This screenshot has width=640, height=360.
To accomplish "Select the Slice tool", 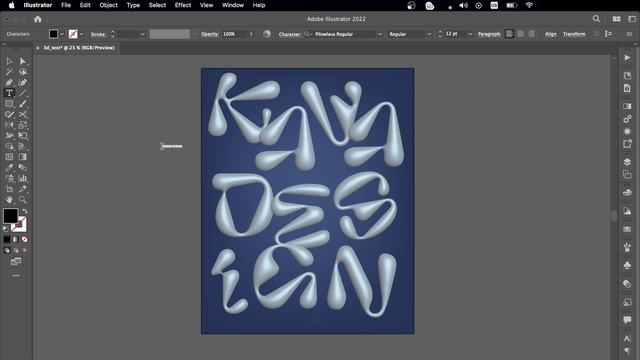I will click(23, 189).
